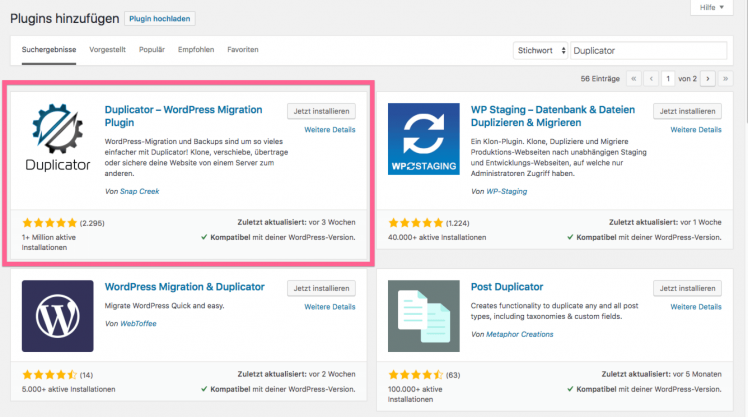Open the Metaphor Creations author link
Image resolution: width=748 pixels, height=417 pixels.
click(x=519, y=334)
